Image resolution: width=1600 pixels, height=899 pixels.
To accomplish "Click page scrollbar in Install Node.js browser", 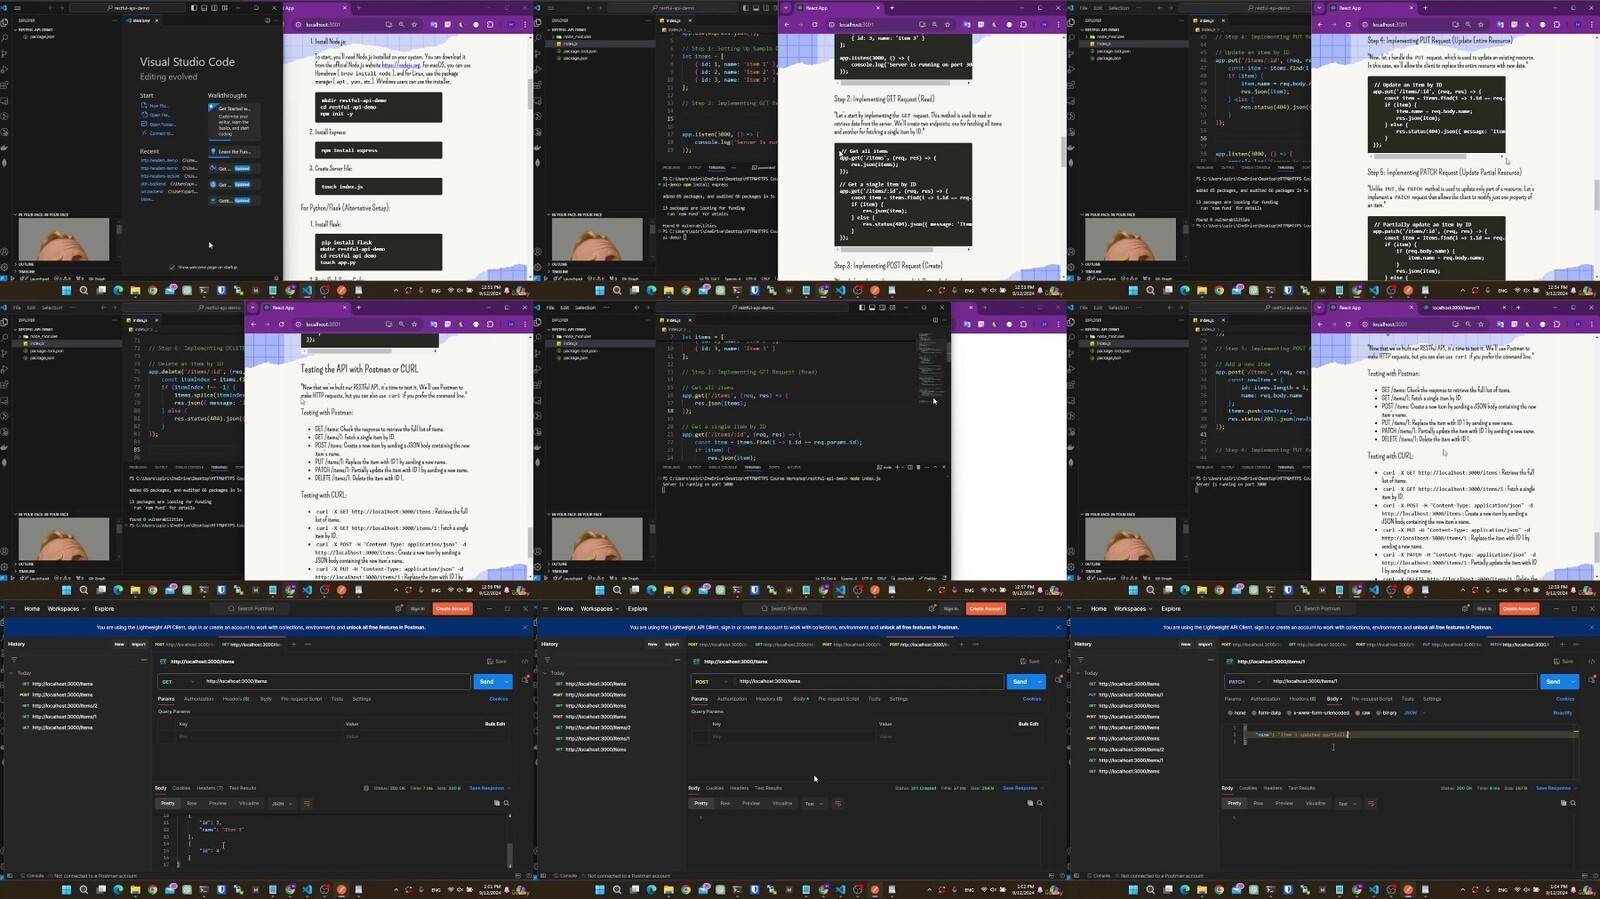I will click(x=530, y=93).
